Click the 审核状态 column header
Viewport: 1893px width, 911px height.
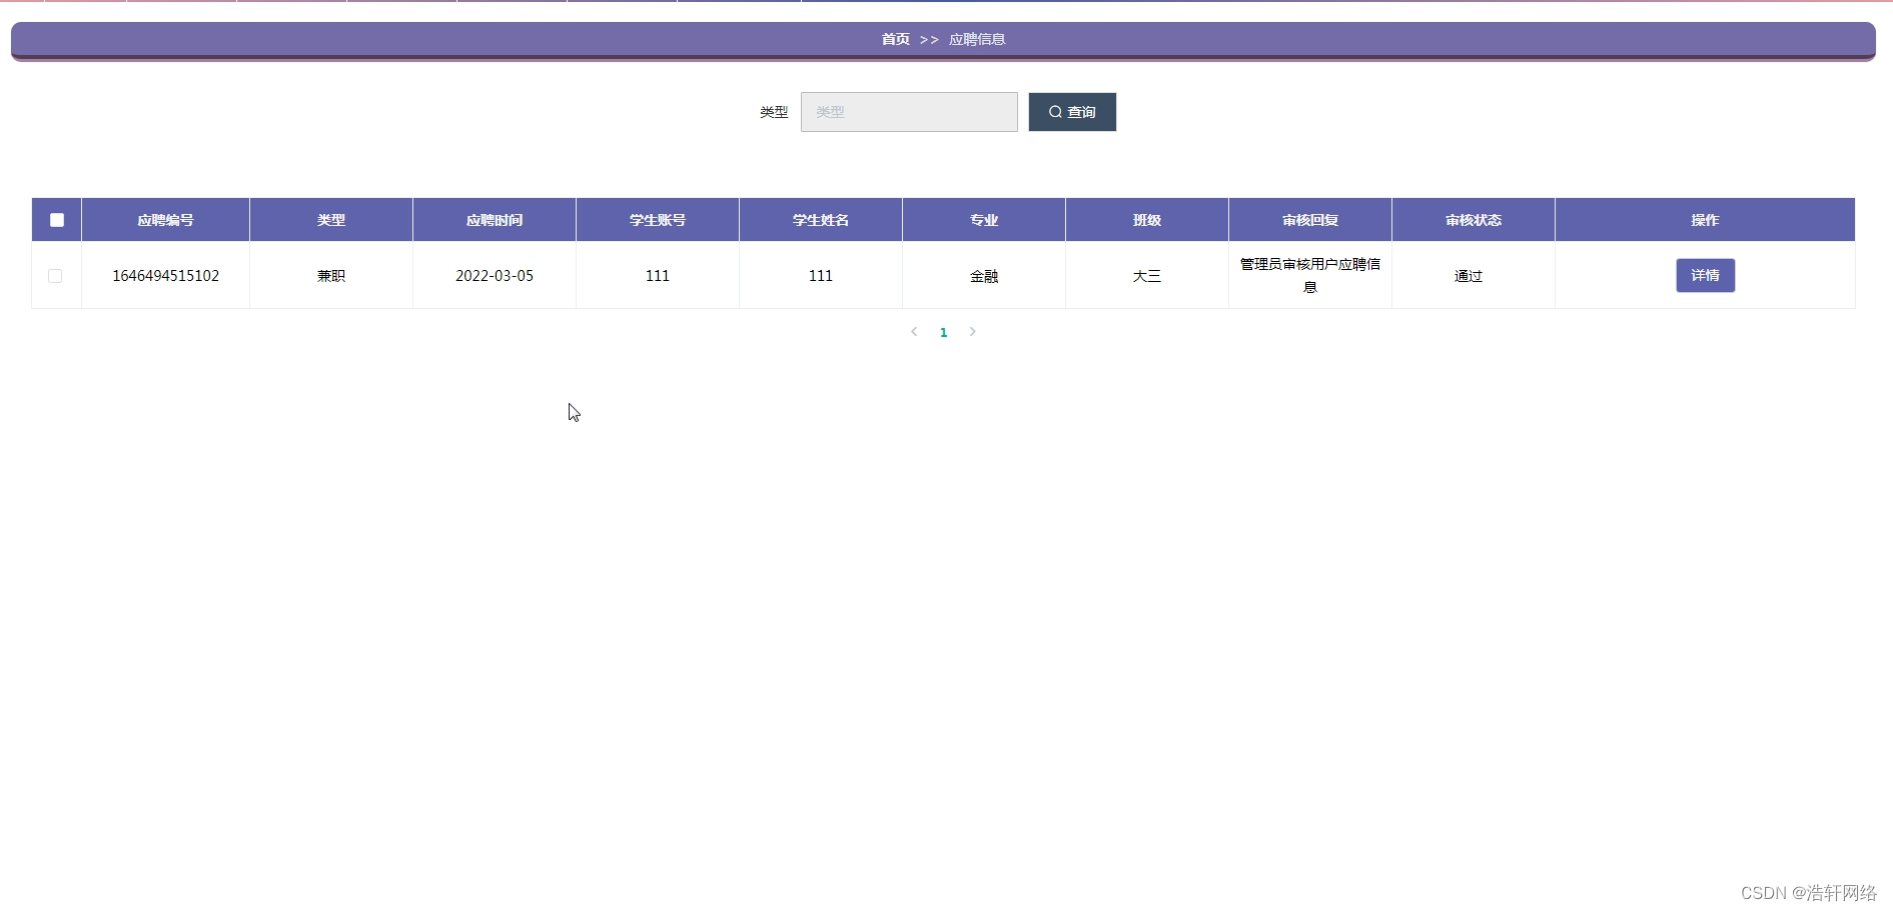coord(1472,219)
